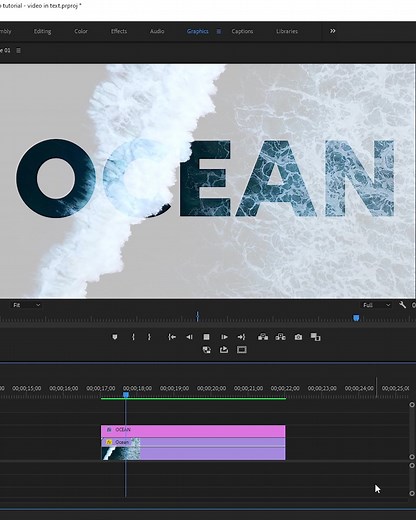Screen dimensions: 416x520
Task: Click the OCEAN text in Program monitor
Action: click(206, 178)
